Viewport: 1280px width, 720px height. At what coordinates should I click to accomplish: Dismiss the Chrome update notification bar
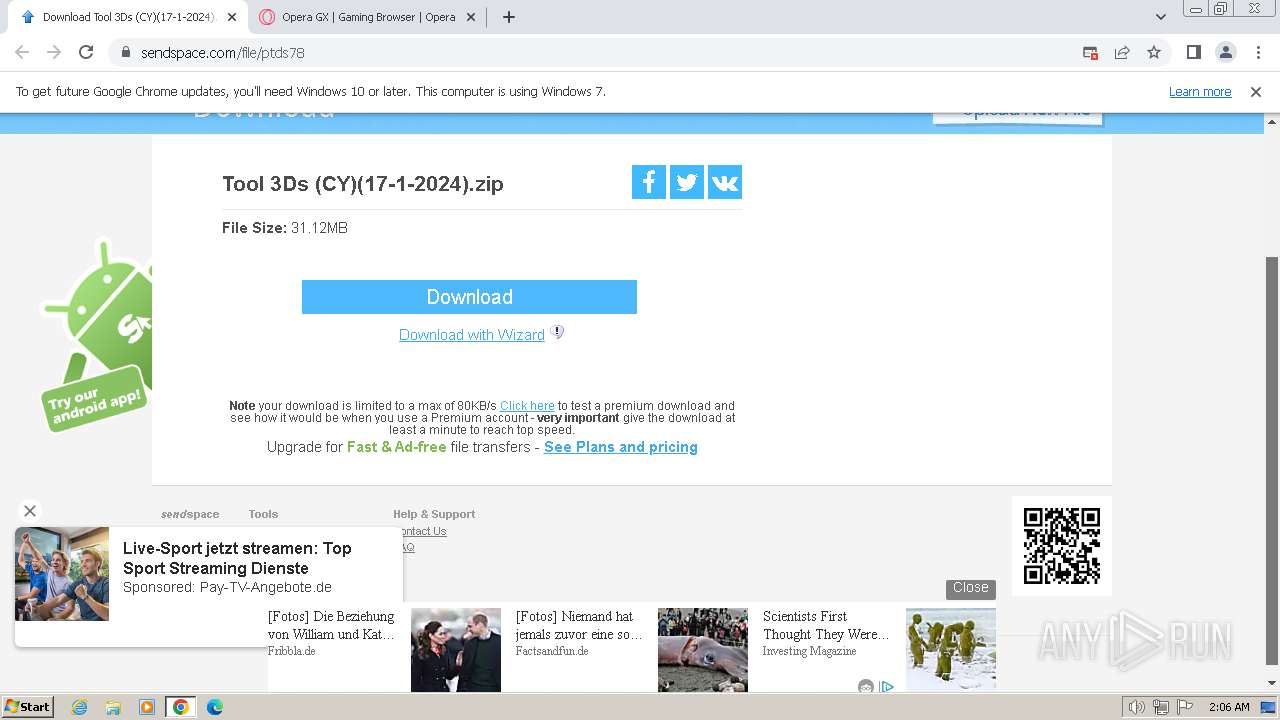[x=1256, y=91]
